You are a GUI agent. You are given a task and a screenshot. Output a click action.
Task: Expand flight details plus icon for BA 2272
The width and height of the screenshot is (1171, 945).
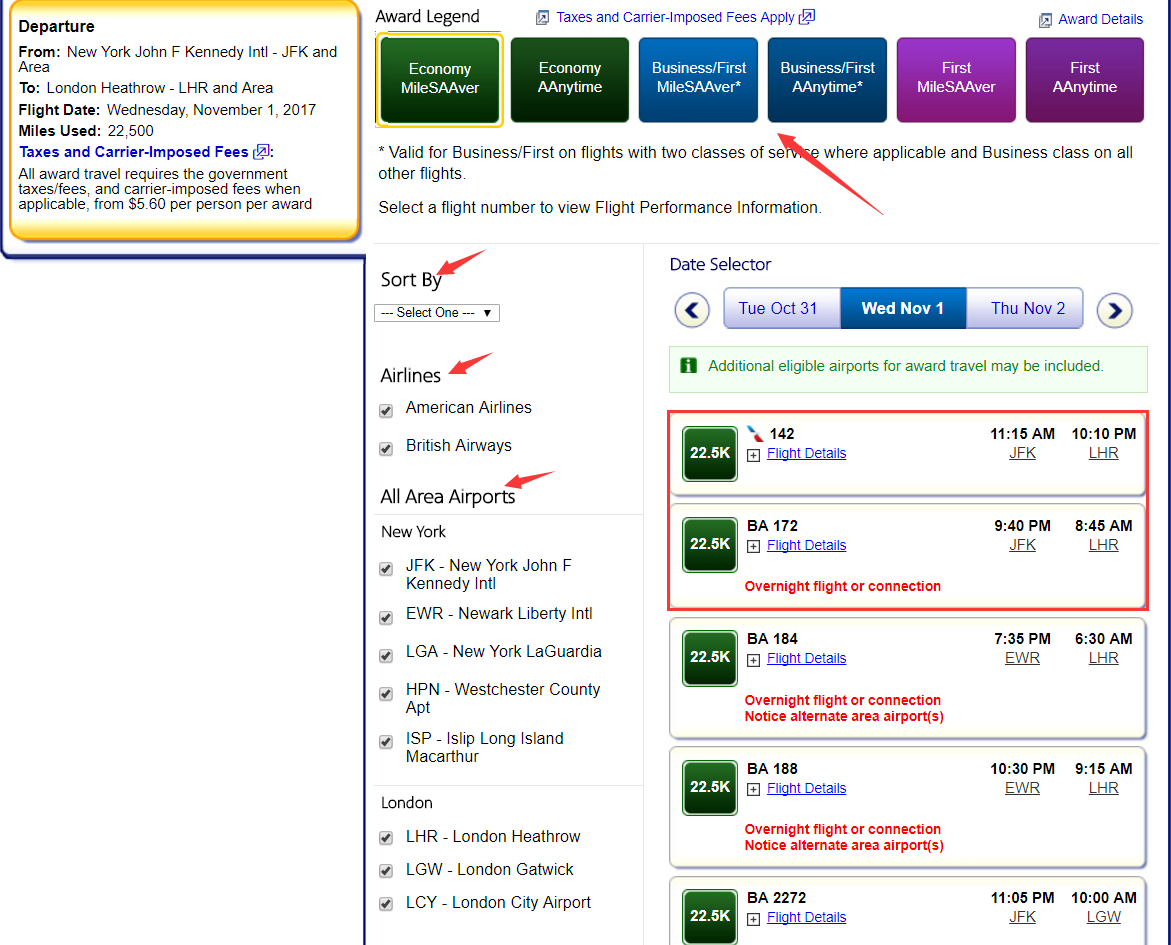point(754,919)
